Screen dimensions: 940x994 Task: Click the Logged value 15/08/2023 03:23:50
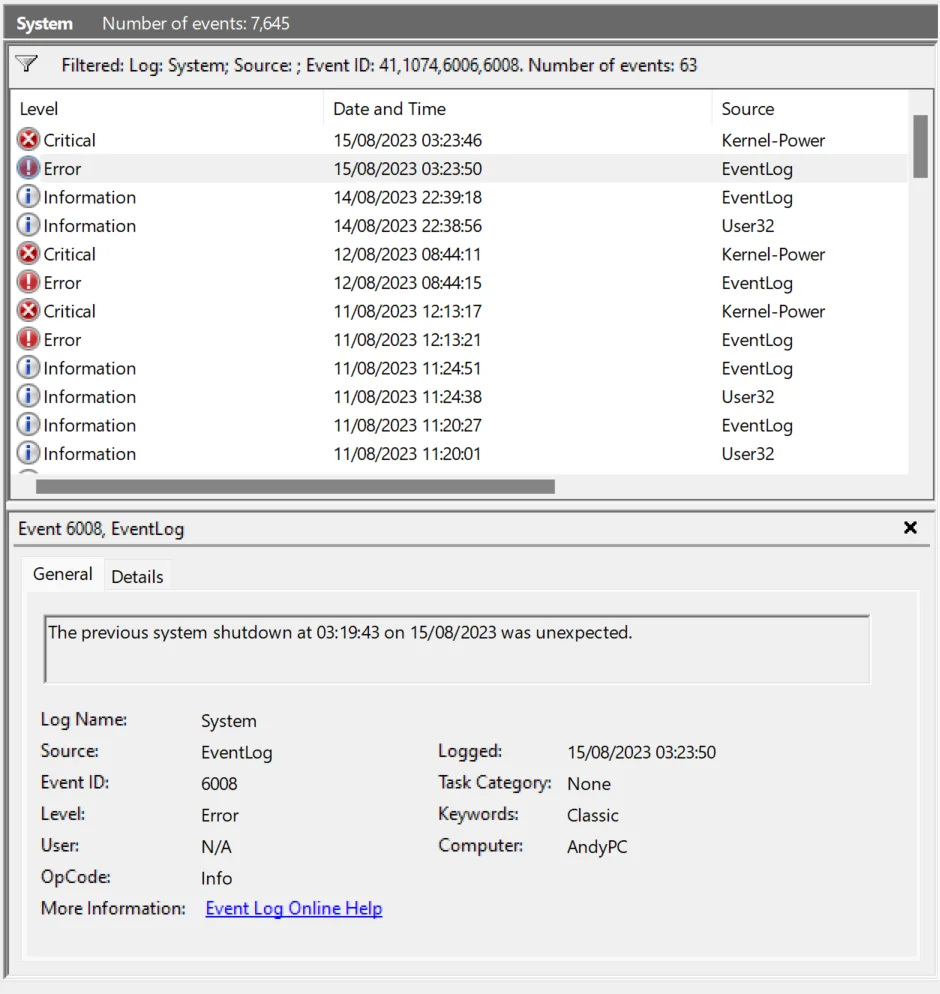coord(641,752)
